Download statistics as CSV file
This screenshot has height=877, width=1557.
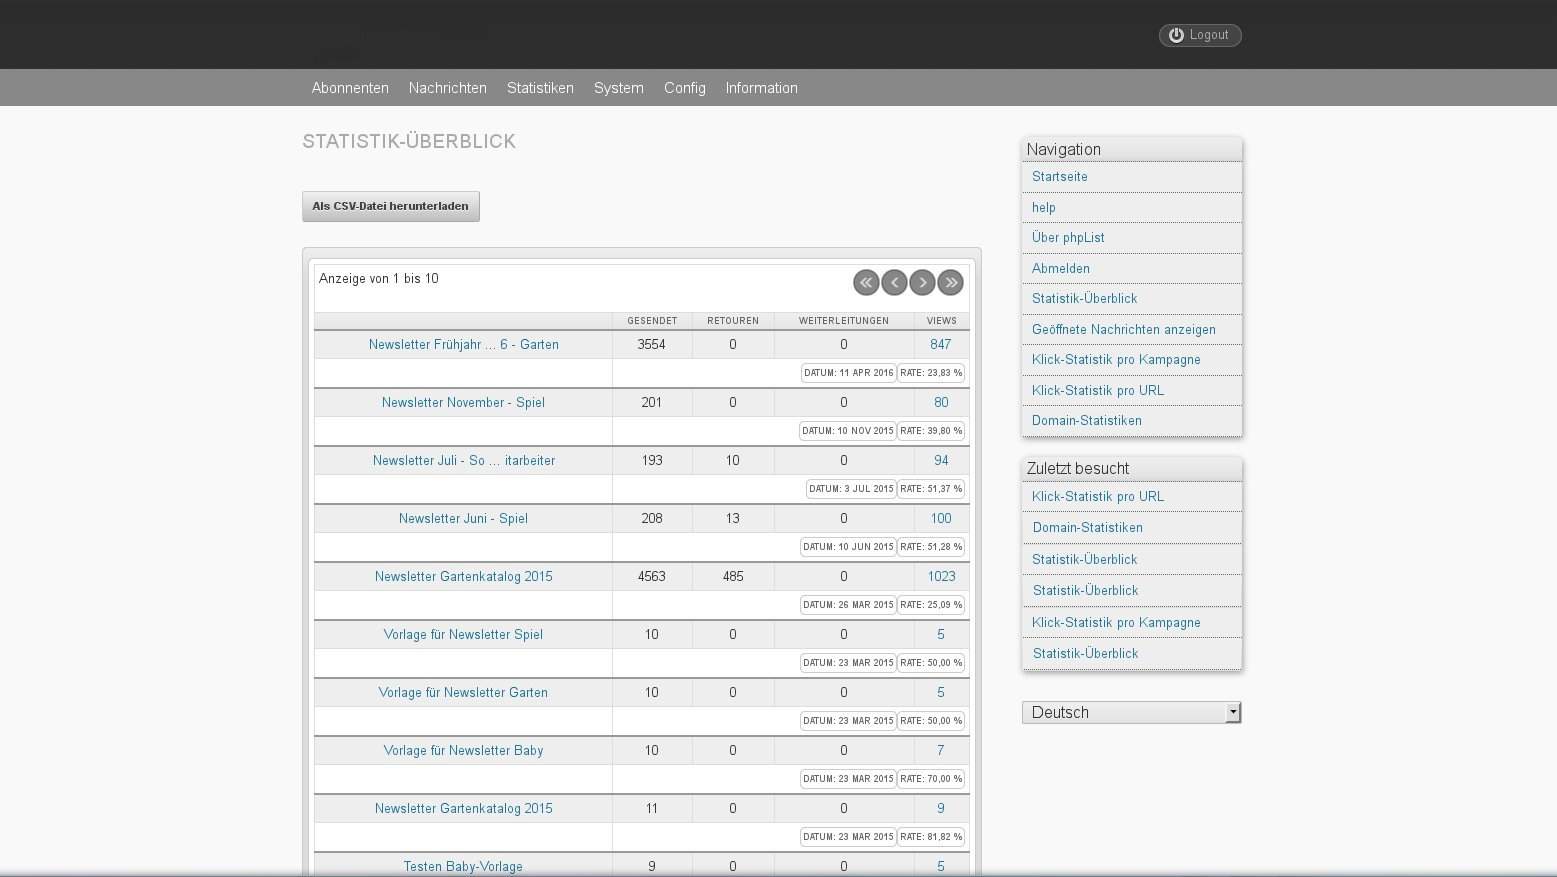(390, 206)
